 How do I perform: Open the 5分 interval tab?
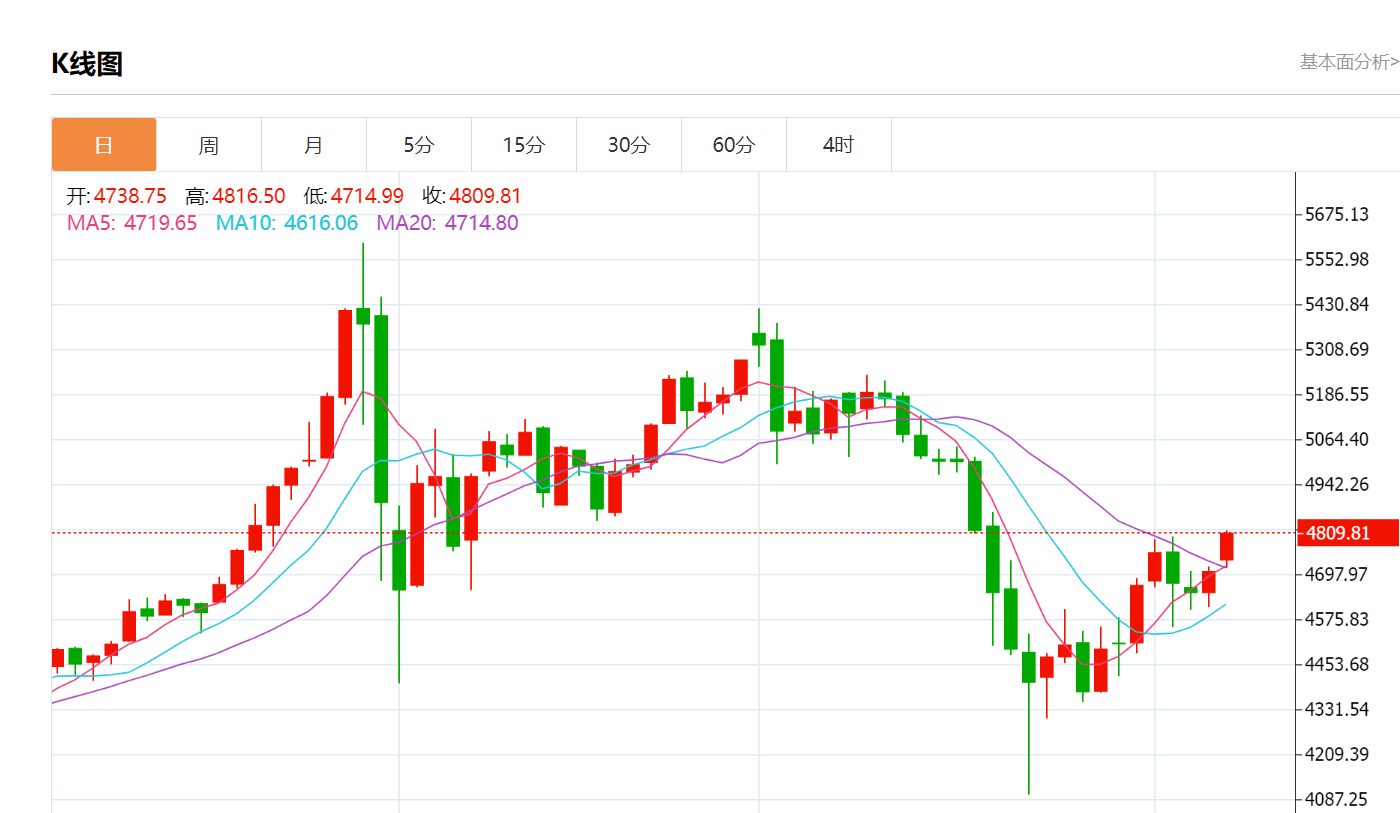coord(418,145)
